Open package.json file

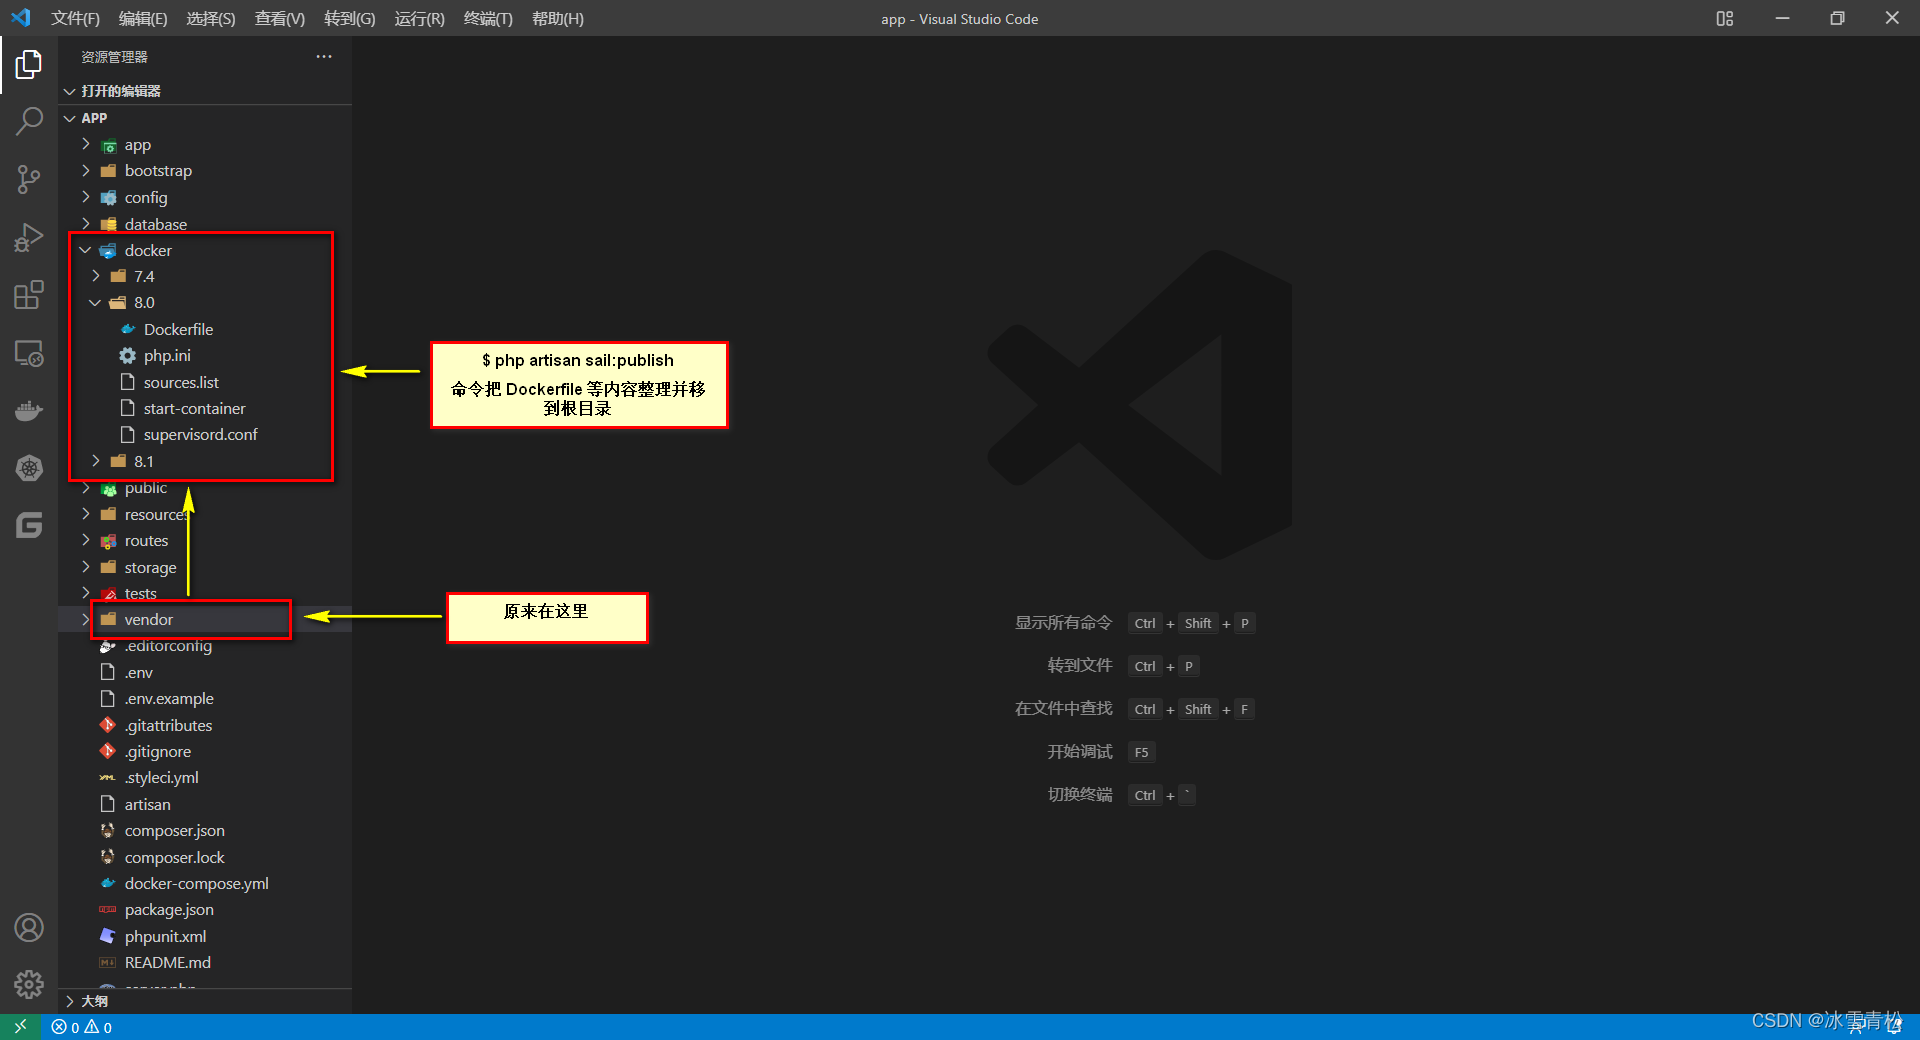pos(169,910)
